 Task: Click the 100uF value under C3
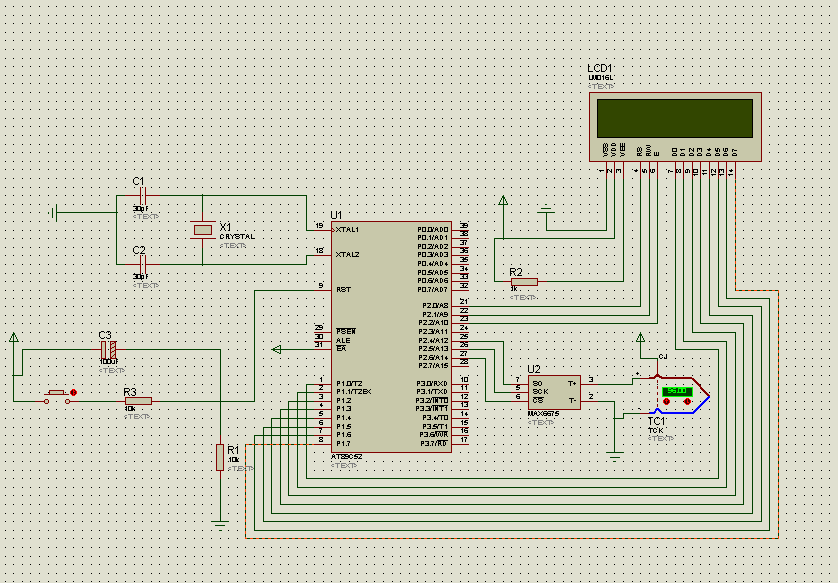pos(108,362)
